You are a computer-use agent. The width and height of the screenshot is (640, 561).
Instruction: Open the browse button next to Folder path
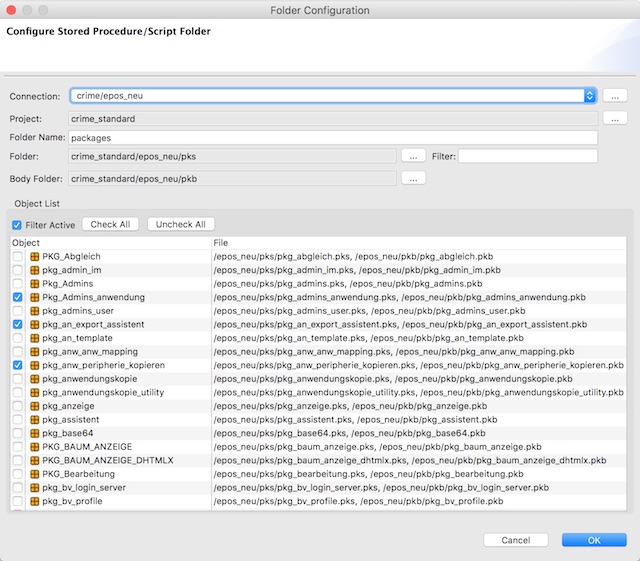(x=413, y=156)
